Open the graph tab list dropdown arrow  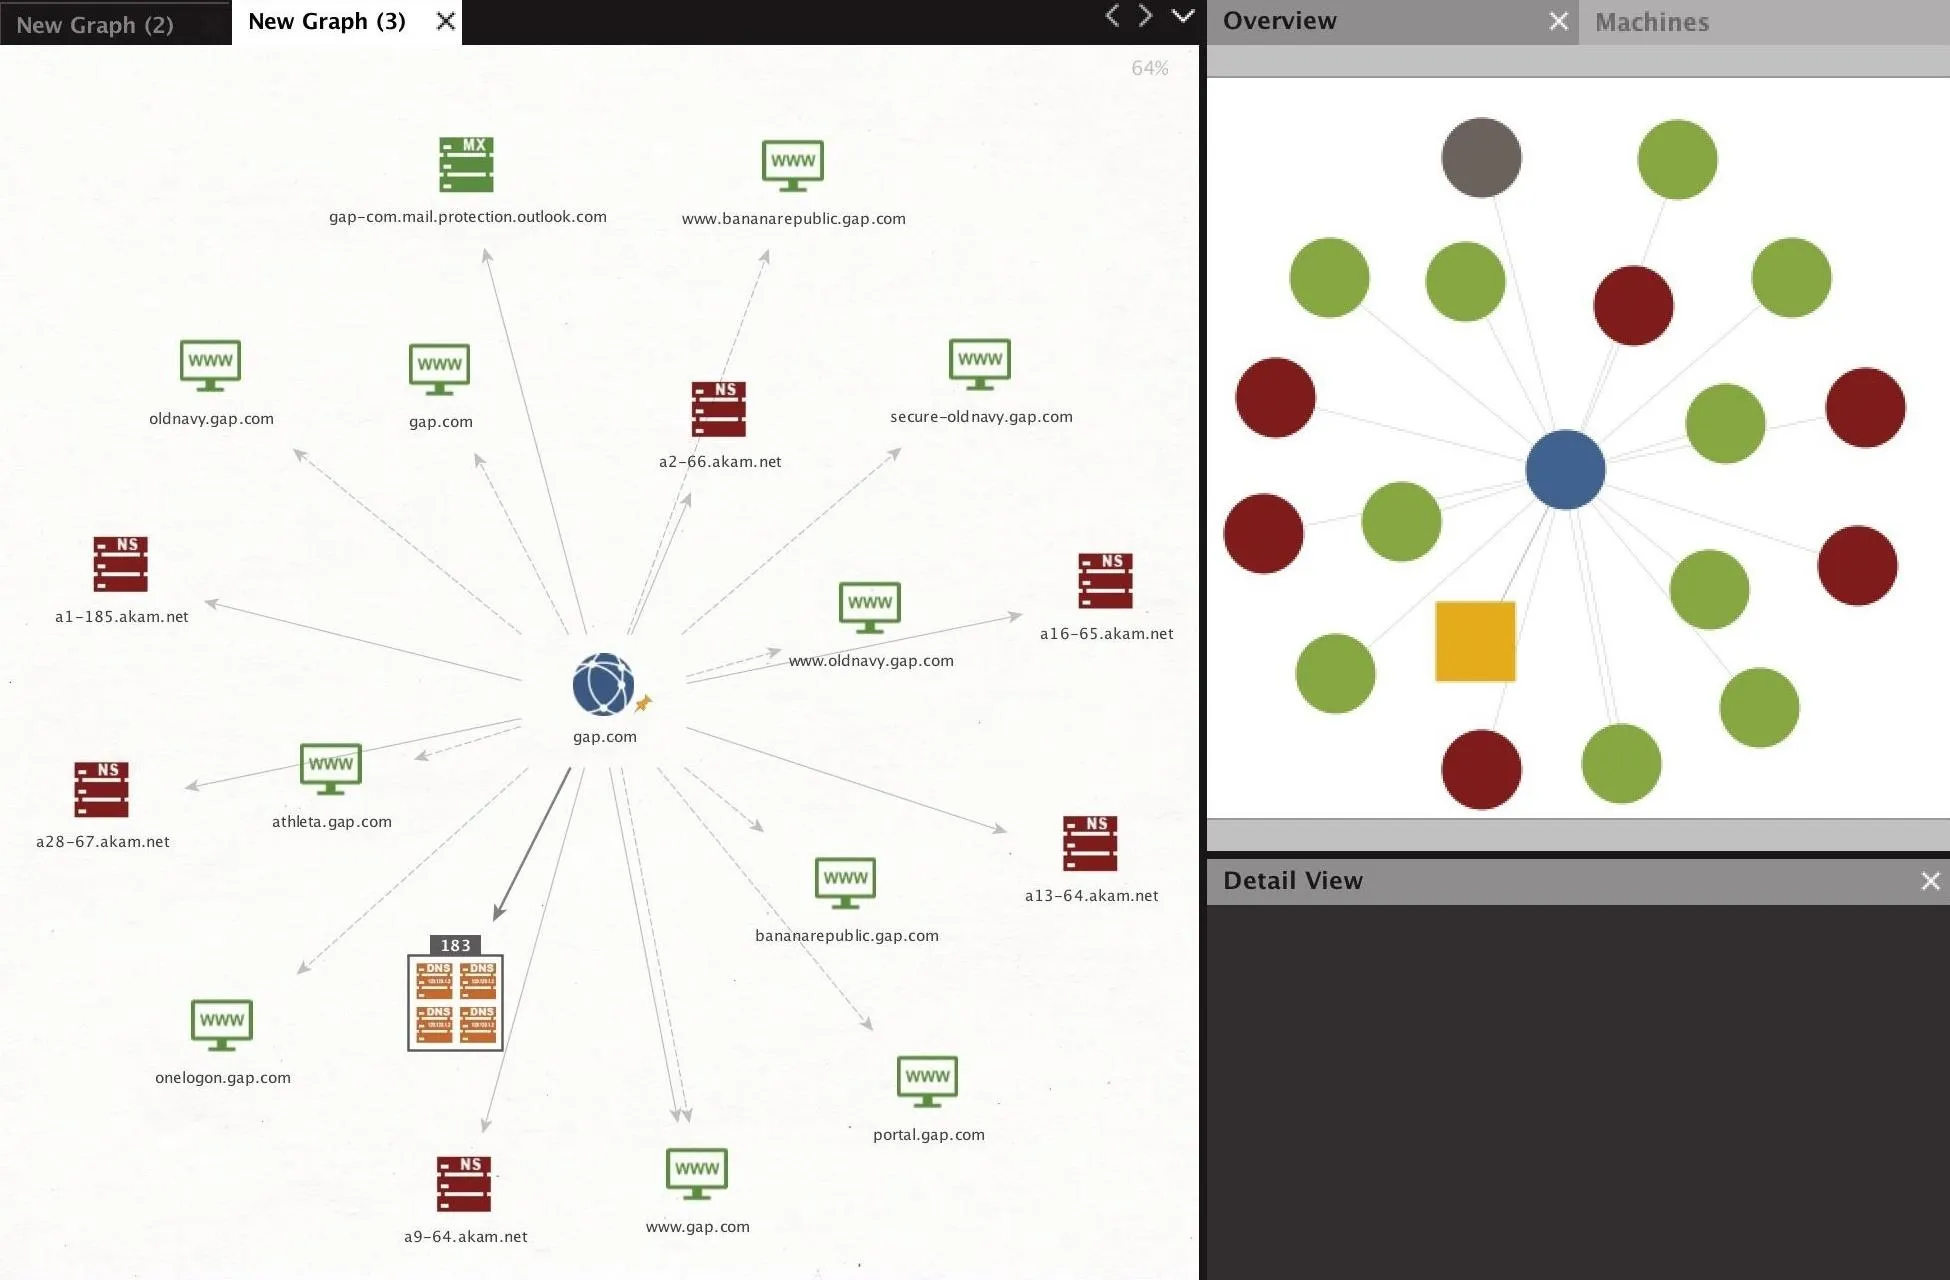coord(1183,16)
